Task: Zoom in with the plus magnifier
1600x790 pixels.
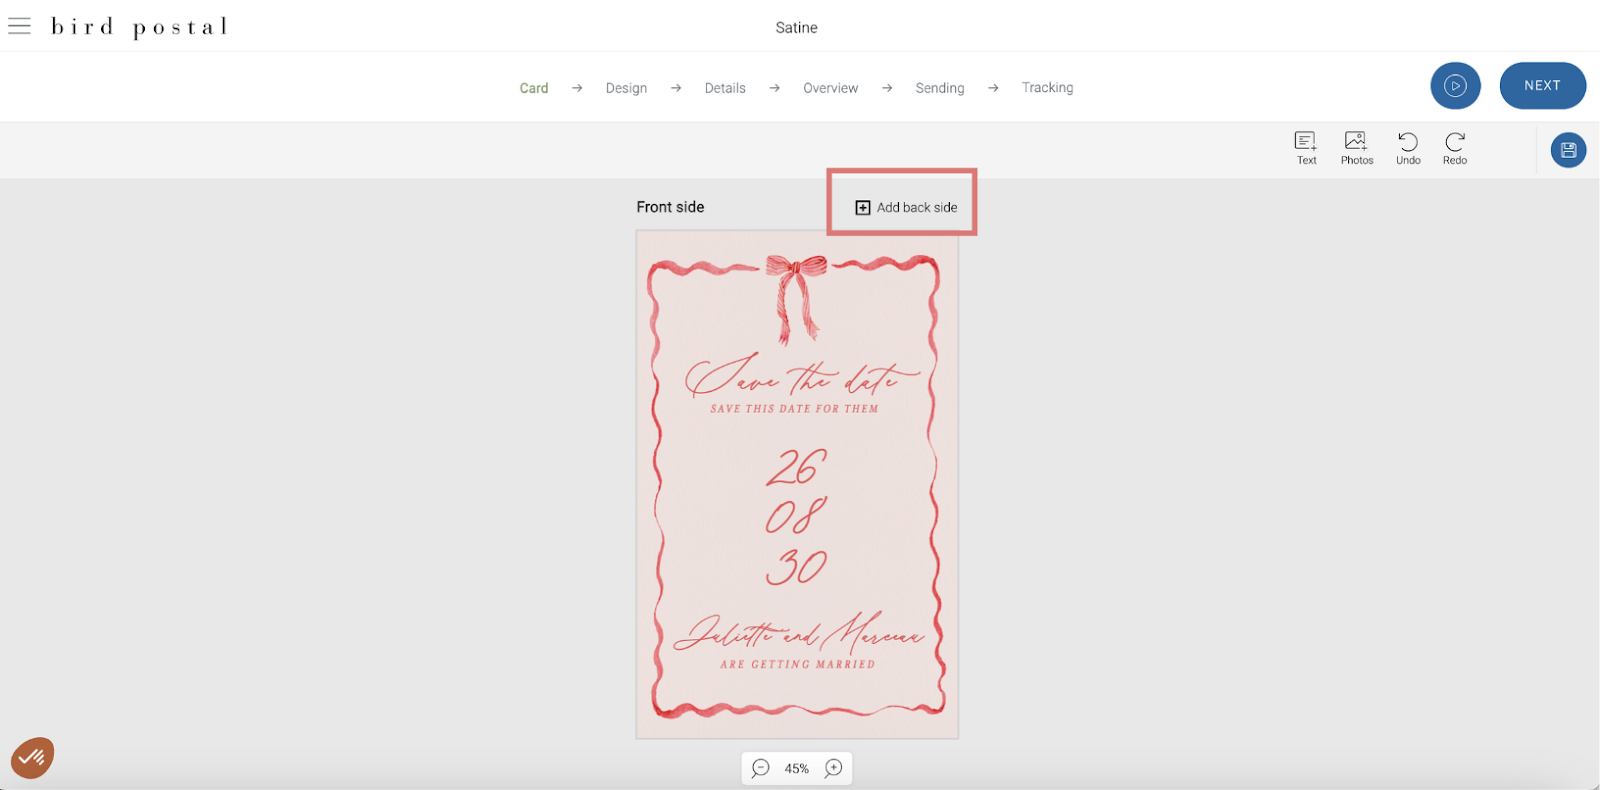Action: coord(833,768)
